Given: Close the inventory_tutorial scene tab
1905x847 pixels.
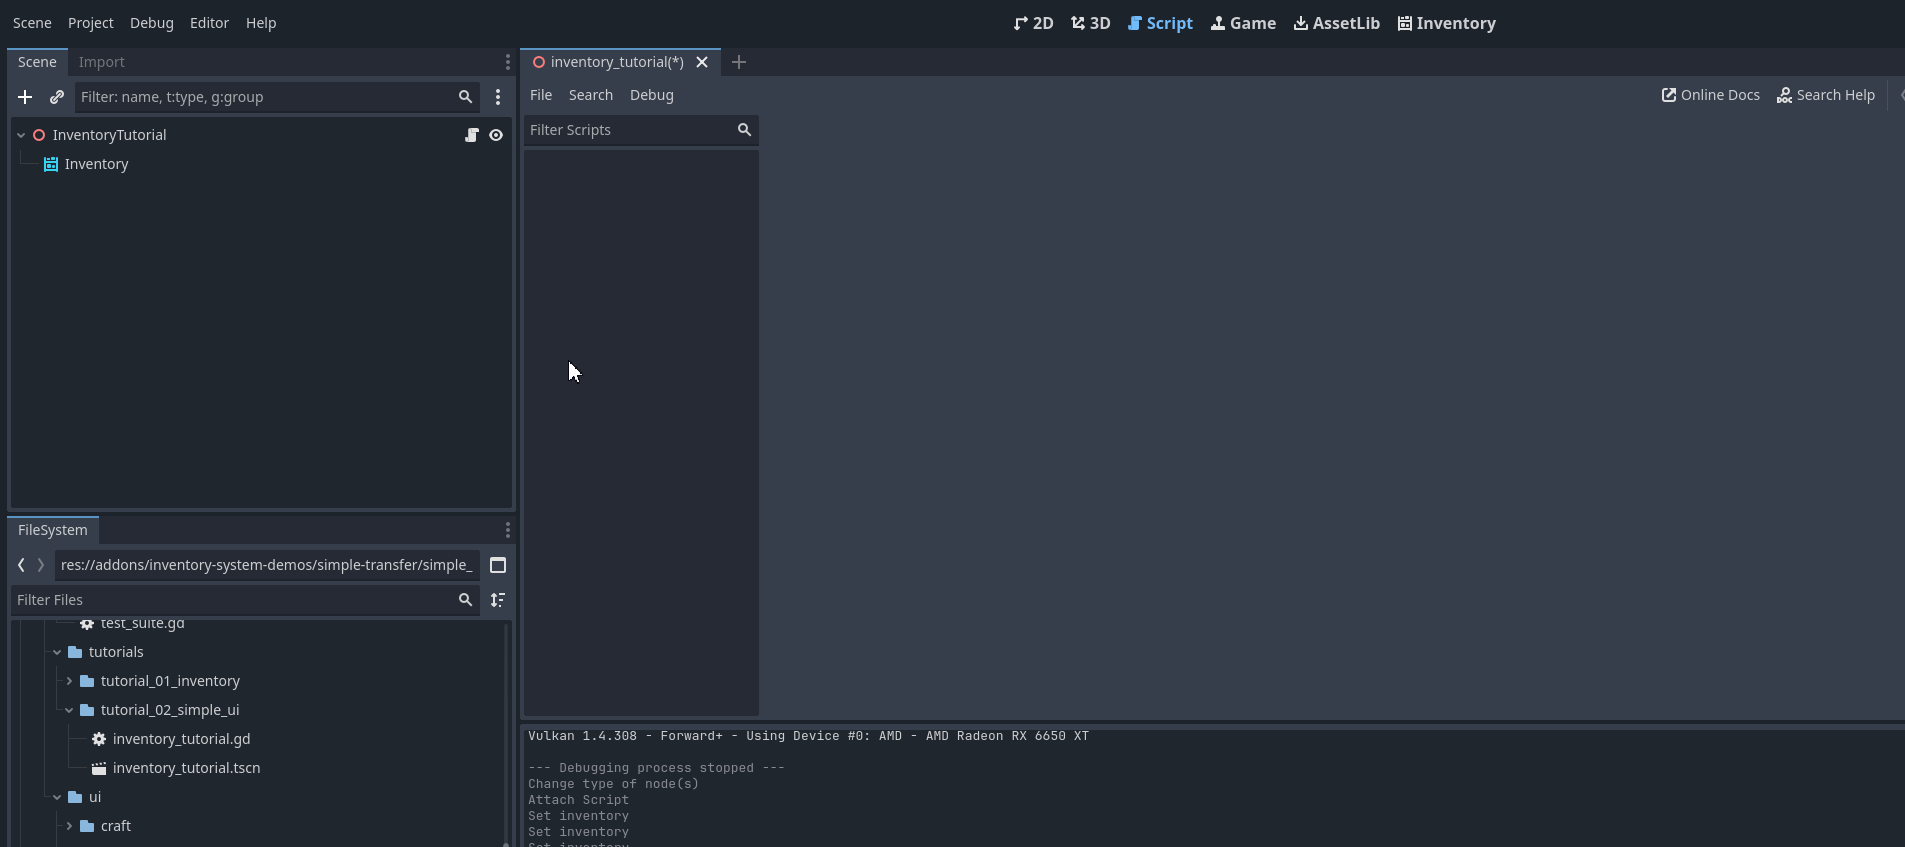Looking at the screenshot, I should tap(702, 62).
